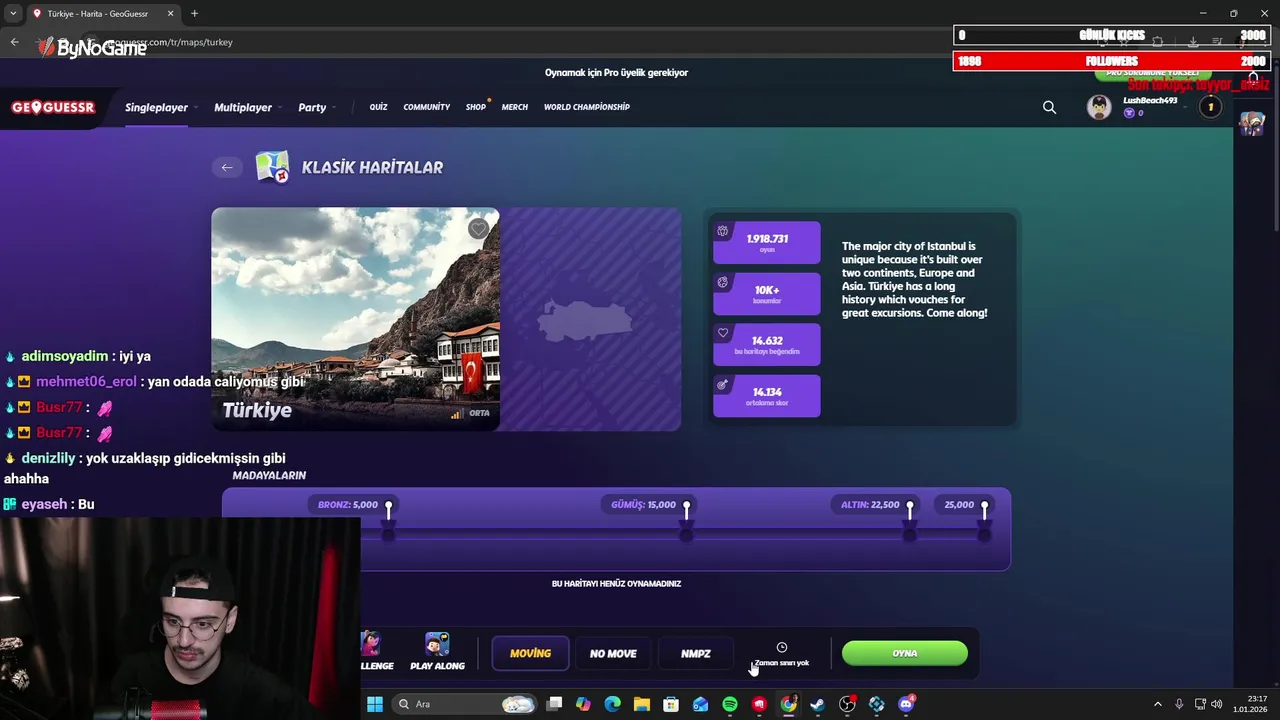Image resolution: width=1280 pixels, height=720 pixels.
Task: Click the 10K+ stat tile
Action: tap(767, 294)
